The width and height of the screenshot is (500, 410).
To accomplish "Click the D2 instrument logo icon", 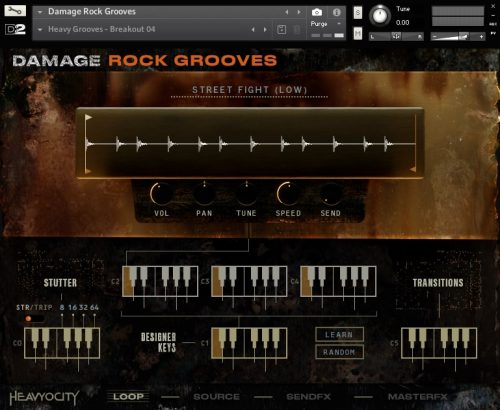I will coord(15,29).
